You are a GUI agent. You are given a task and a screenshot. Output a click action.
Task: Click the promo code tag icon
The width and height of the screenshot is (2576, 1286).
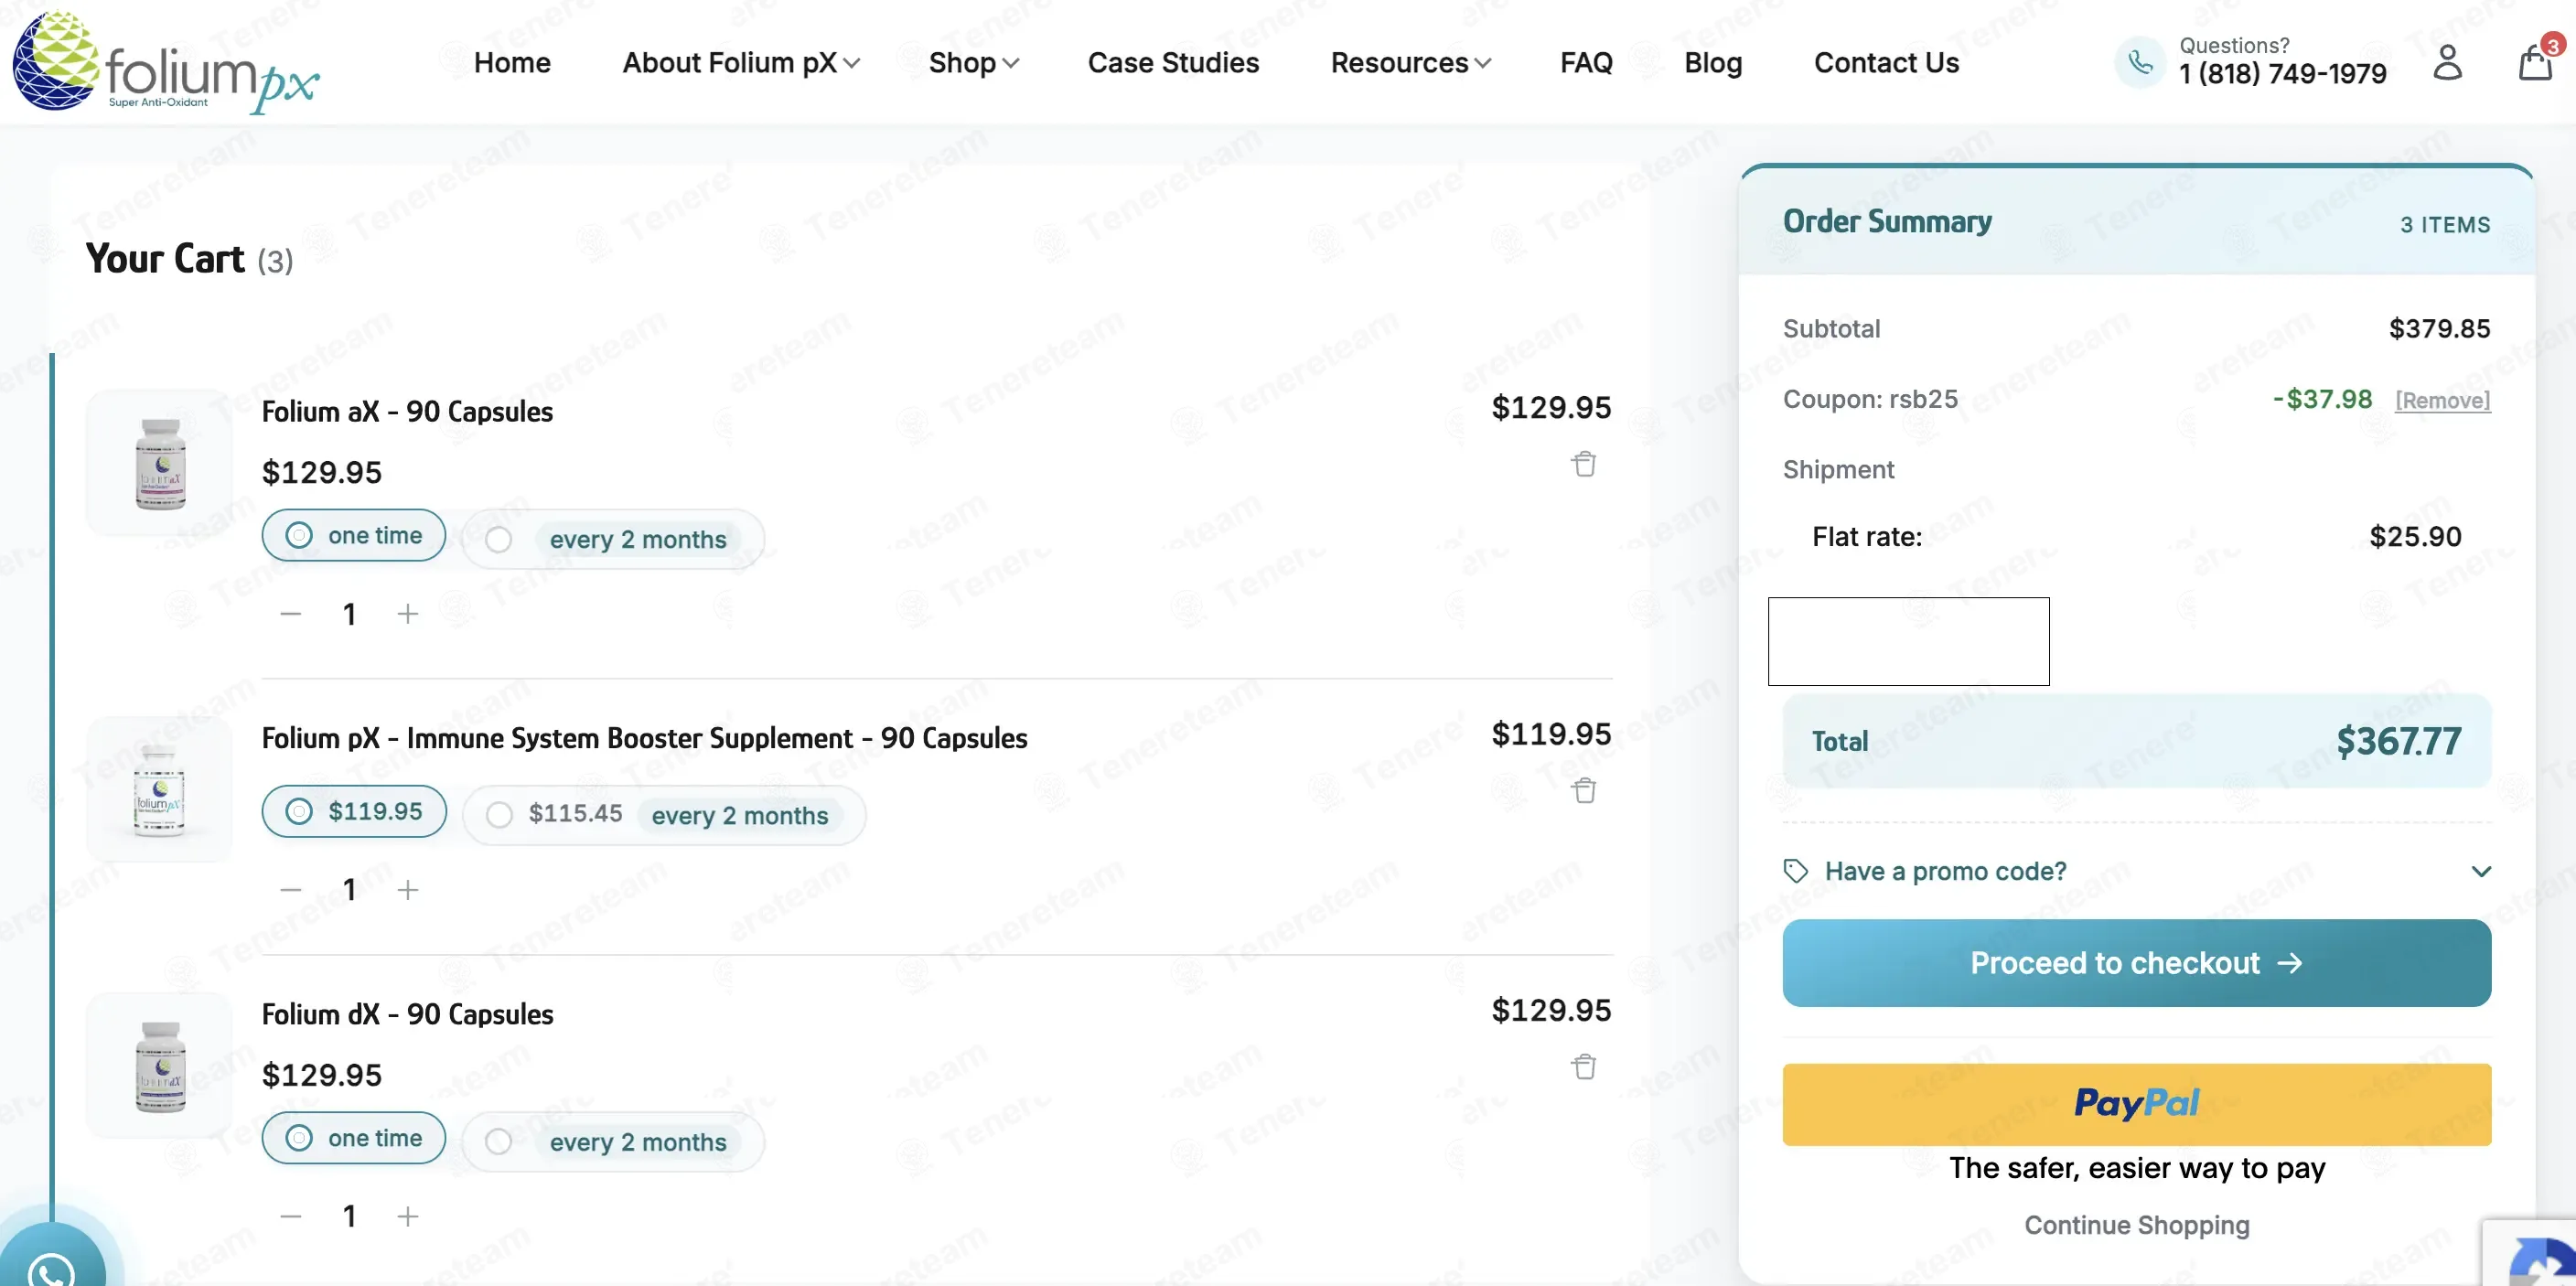tap(1796, 871)
